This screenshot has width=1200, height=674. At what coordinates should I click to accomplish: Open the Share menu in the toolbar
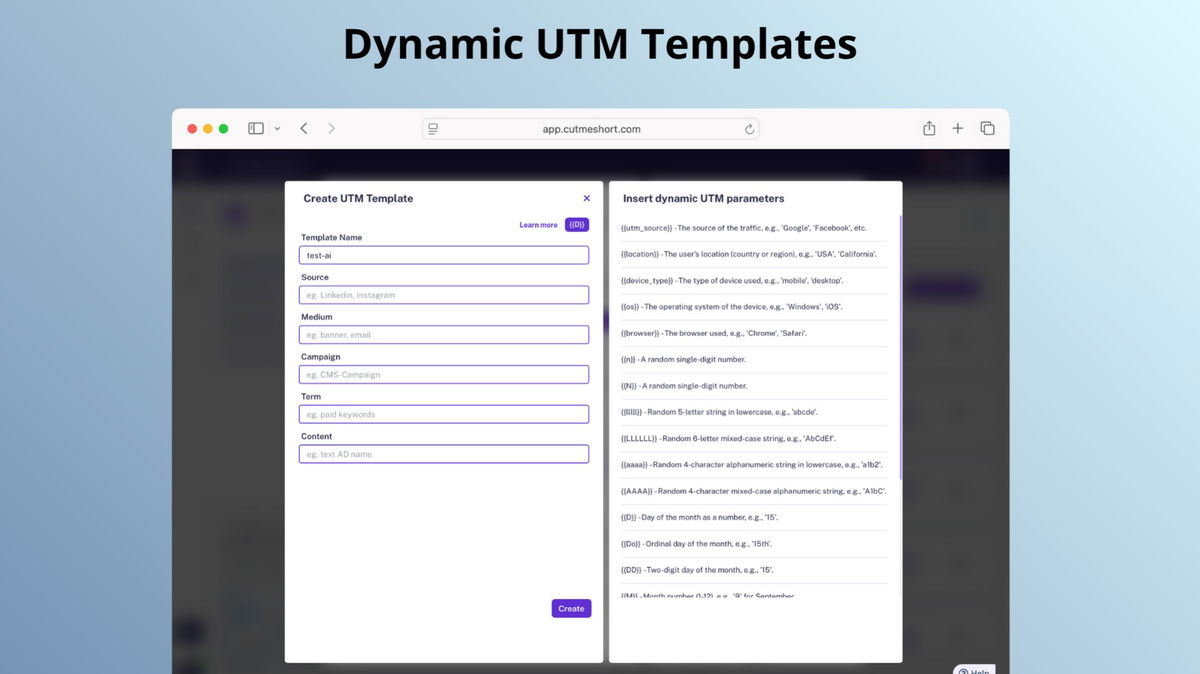[928, 128]
